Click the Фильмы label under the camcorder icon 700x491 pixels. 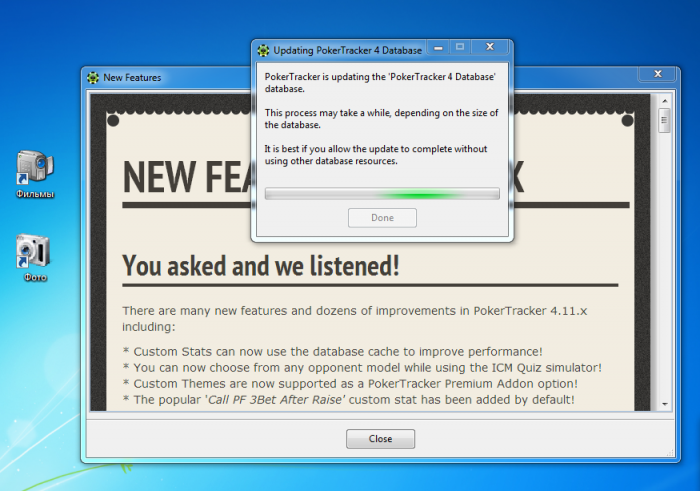click(35, 194)
